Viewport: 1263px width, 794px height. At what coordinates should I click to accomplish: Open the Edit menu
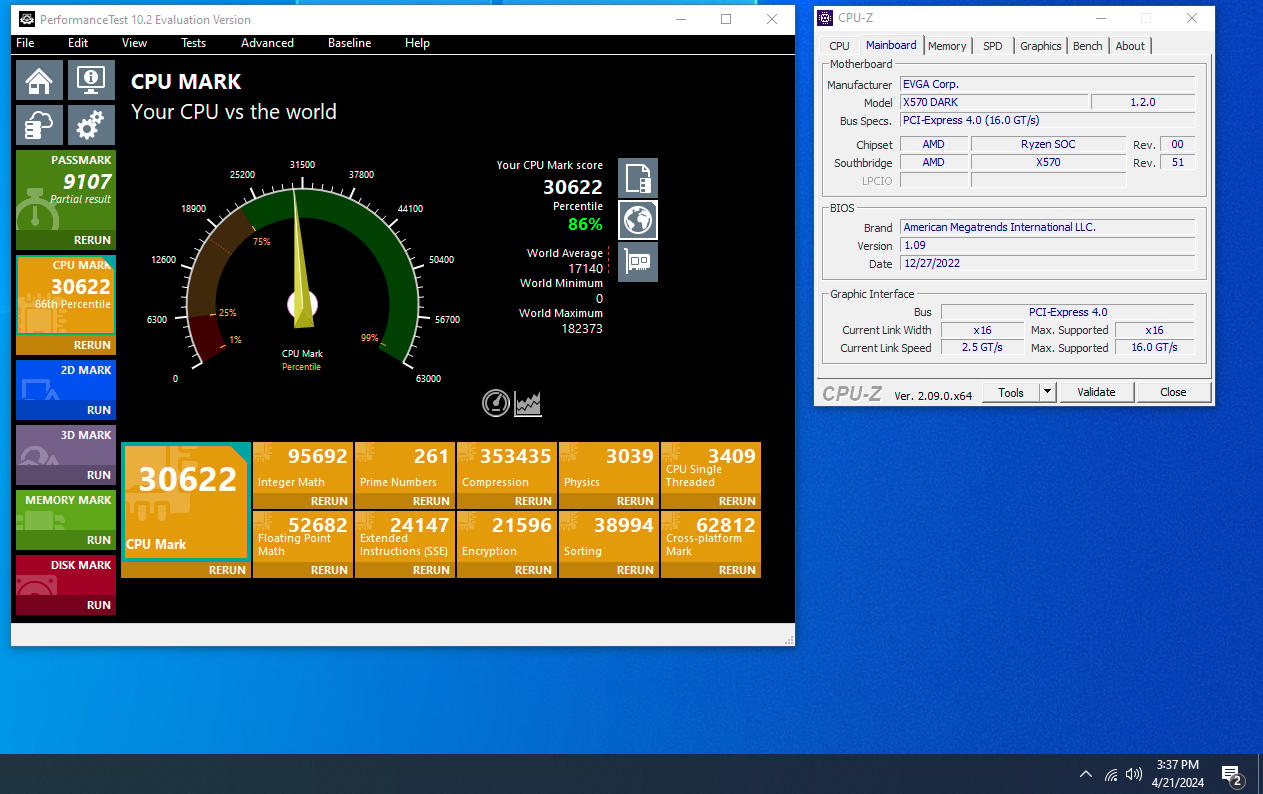click(78, 43)
